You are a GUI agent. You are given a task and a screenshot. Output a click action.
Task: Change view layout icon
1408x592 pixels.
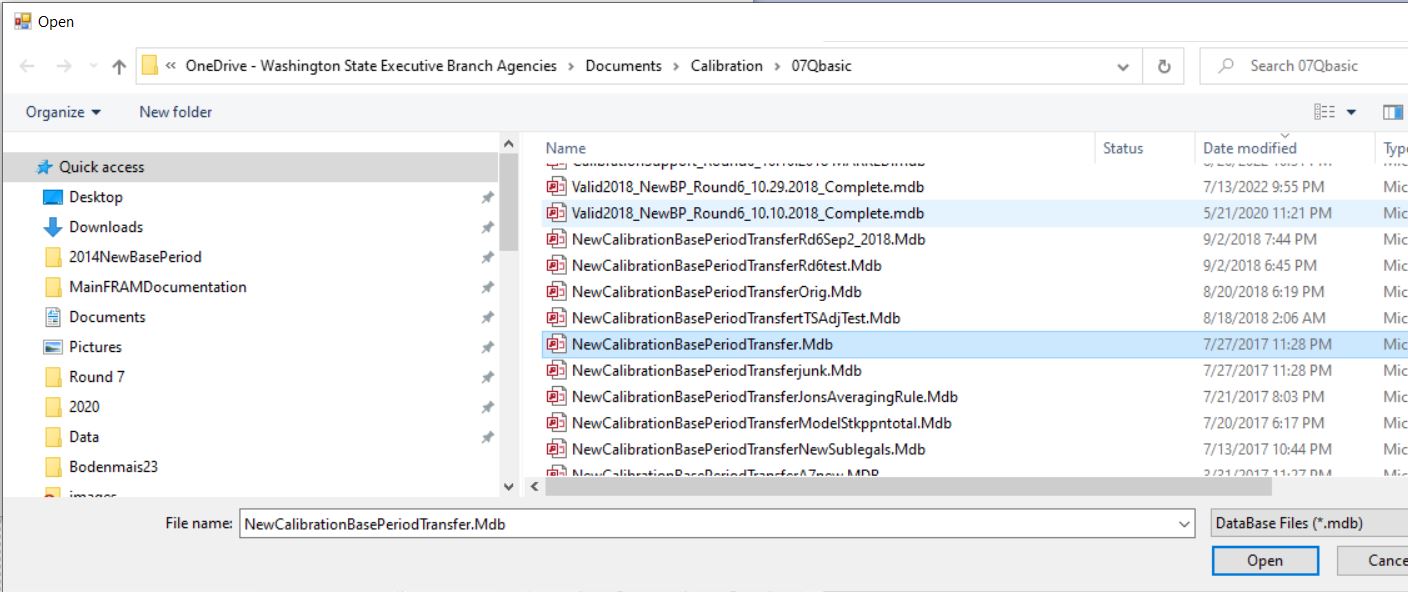click(x=1325, y=112)
